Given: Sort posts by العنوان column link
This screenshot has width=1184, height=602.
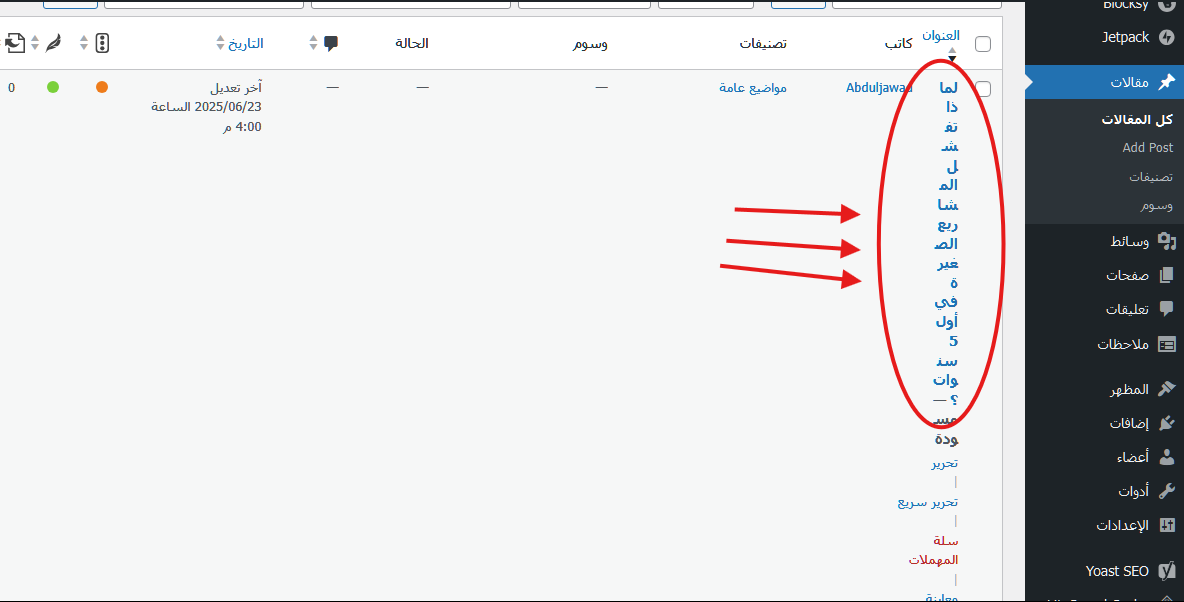Looking at the screenshot, I should pos(941,35).
